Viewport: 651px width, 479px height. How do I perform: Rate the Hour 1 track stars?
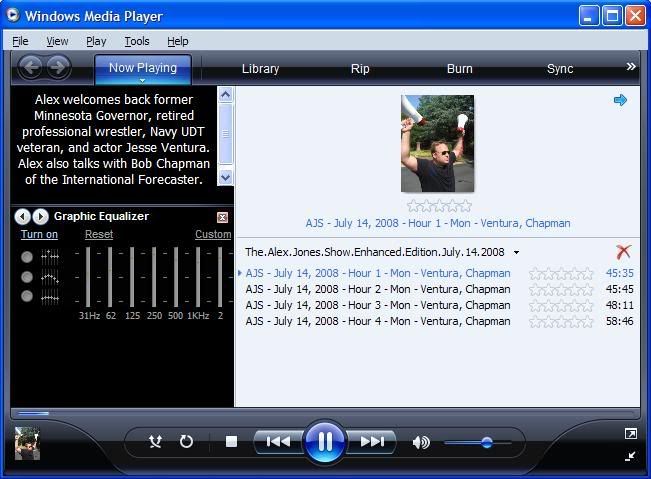point(561,274)
